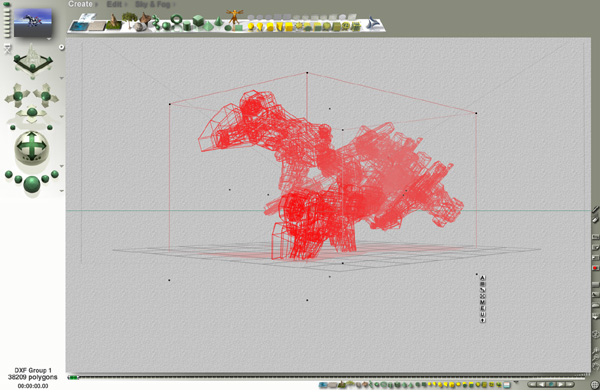Image resolution: width=600 pixels, height=390 pixels.
Task: Open the triangle after the bottom mini palette
Action: click(x=516, y=382)
